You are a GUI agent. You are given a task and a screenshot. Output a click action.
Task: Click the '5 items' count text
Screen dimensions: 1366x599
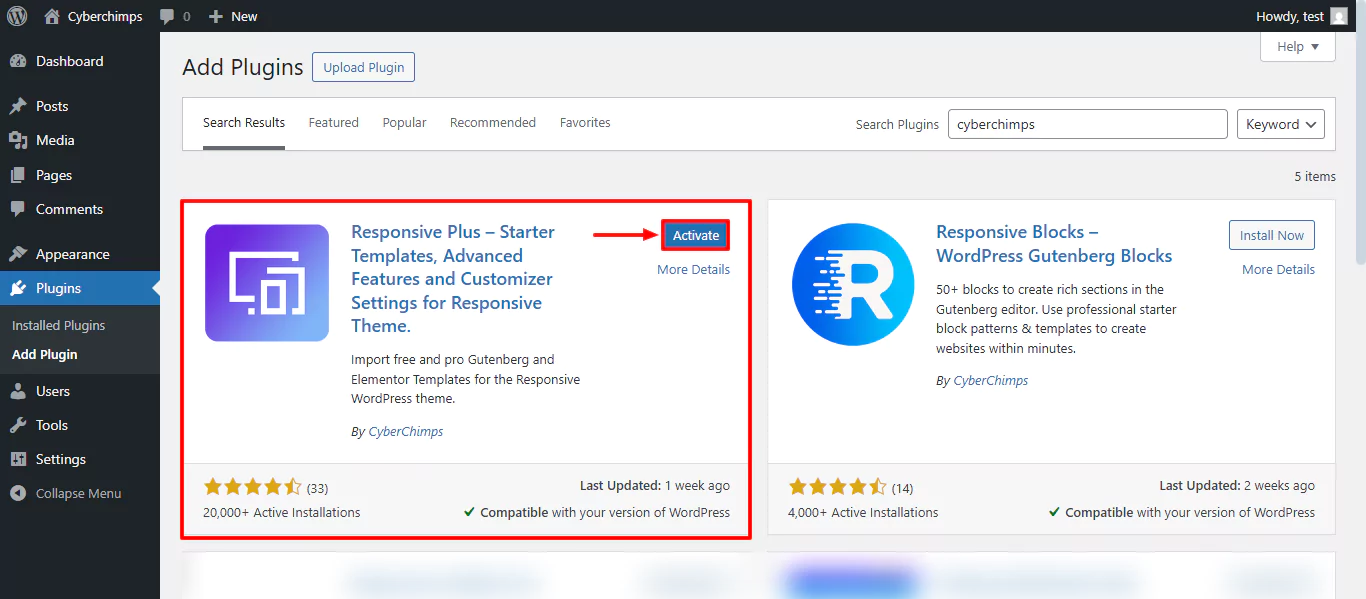click(1315, 176)
